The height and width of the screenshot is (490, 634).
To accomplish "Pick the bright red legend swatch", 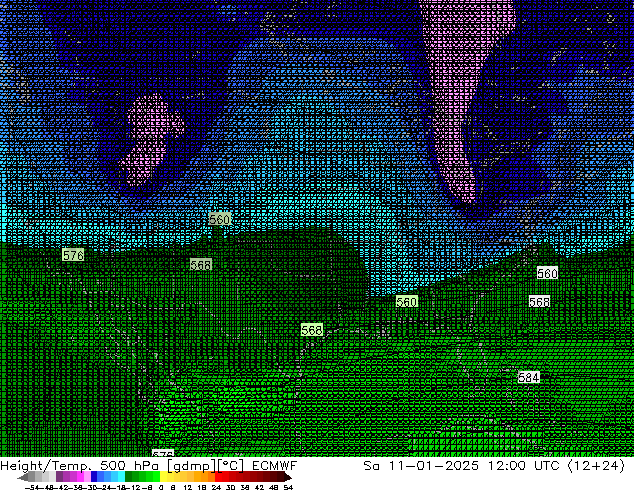I will click(x=219, y=476).
